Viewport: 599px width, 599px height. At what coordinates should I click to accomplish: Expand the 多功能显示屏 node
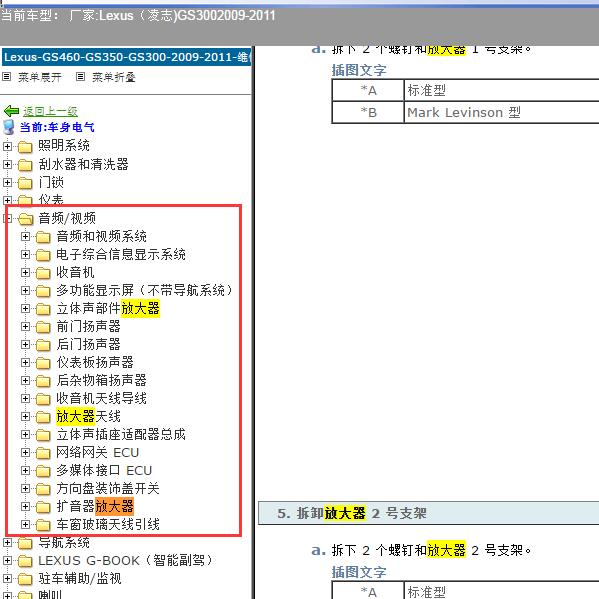25,290
